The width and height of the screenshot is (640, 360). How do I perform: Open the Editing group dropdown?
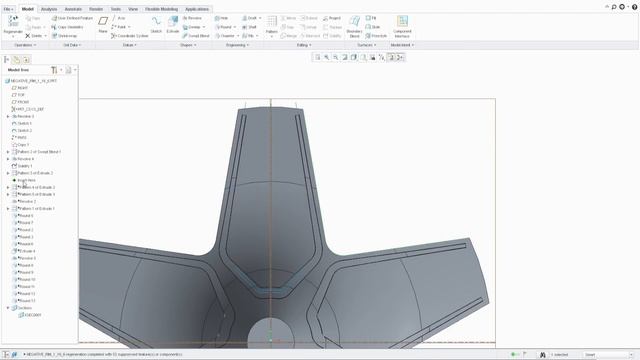coord(304,45)
